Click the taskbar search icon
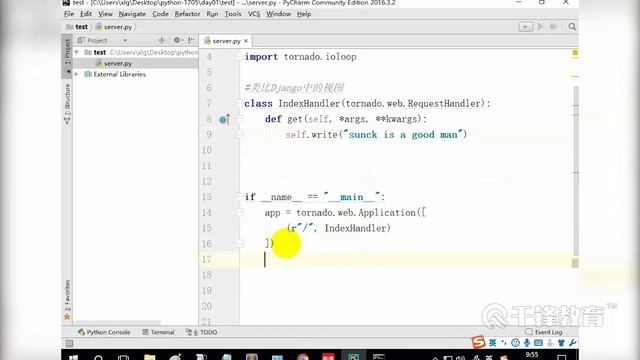The width and height of the screenshot is (640, 360). (x=98, y=357)
